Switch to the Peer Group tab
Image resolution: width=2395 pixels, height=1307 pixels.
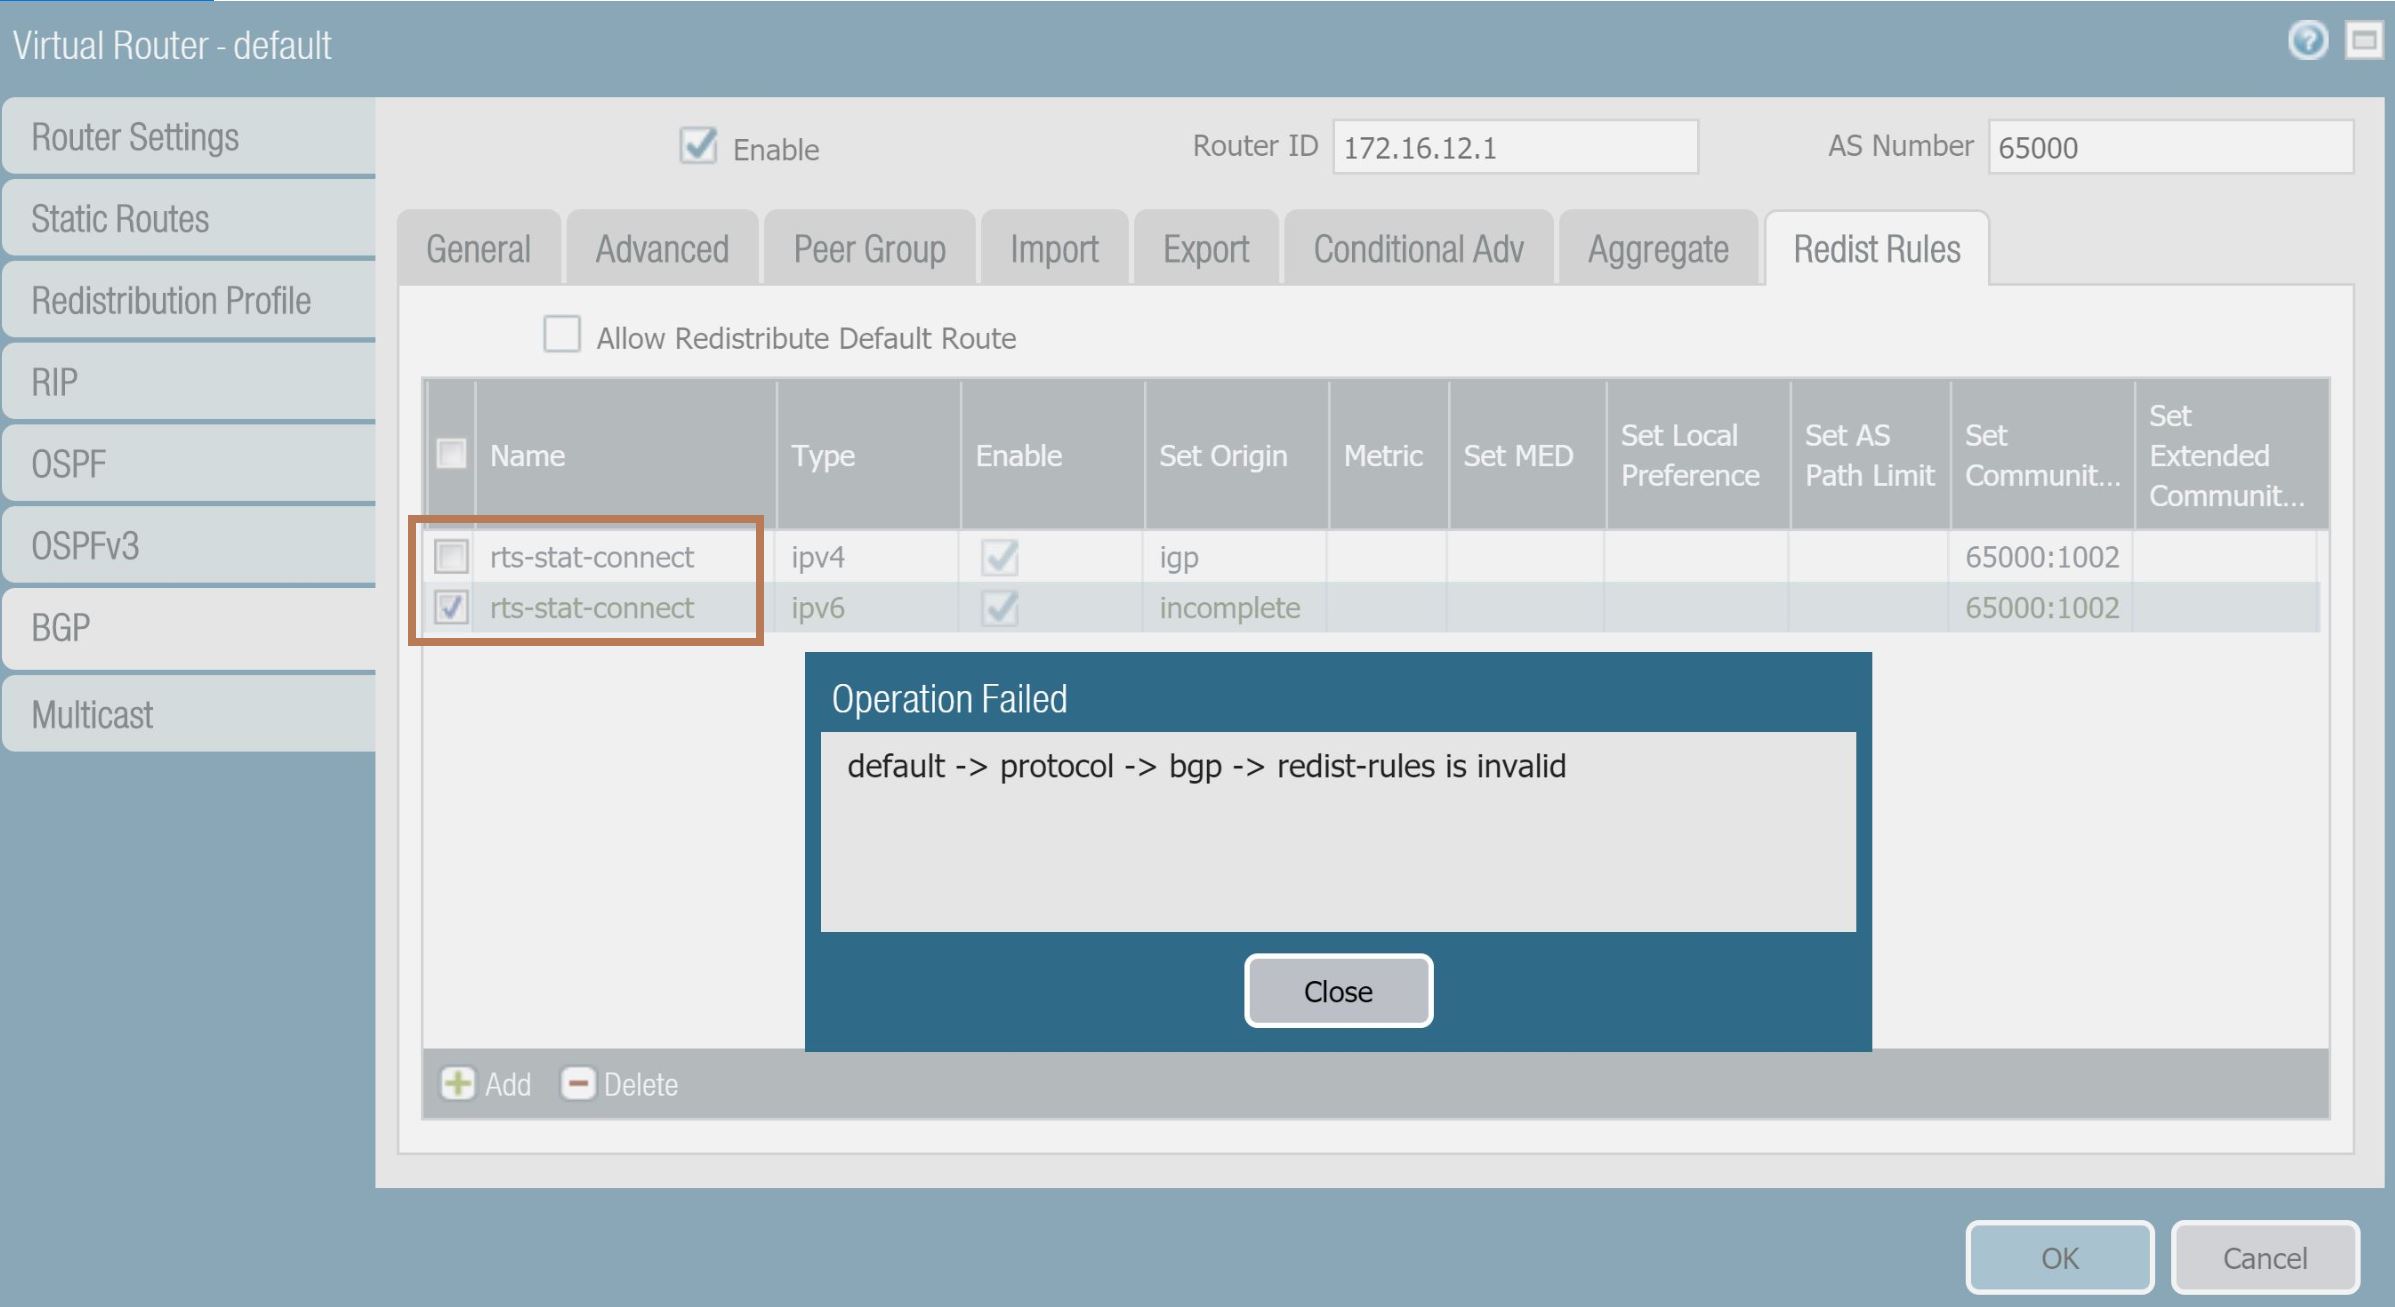869,249
